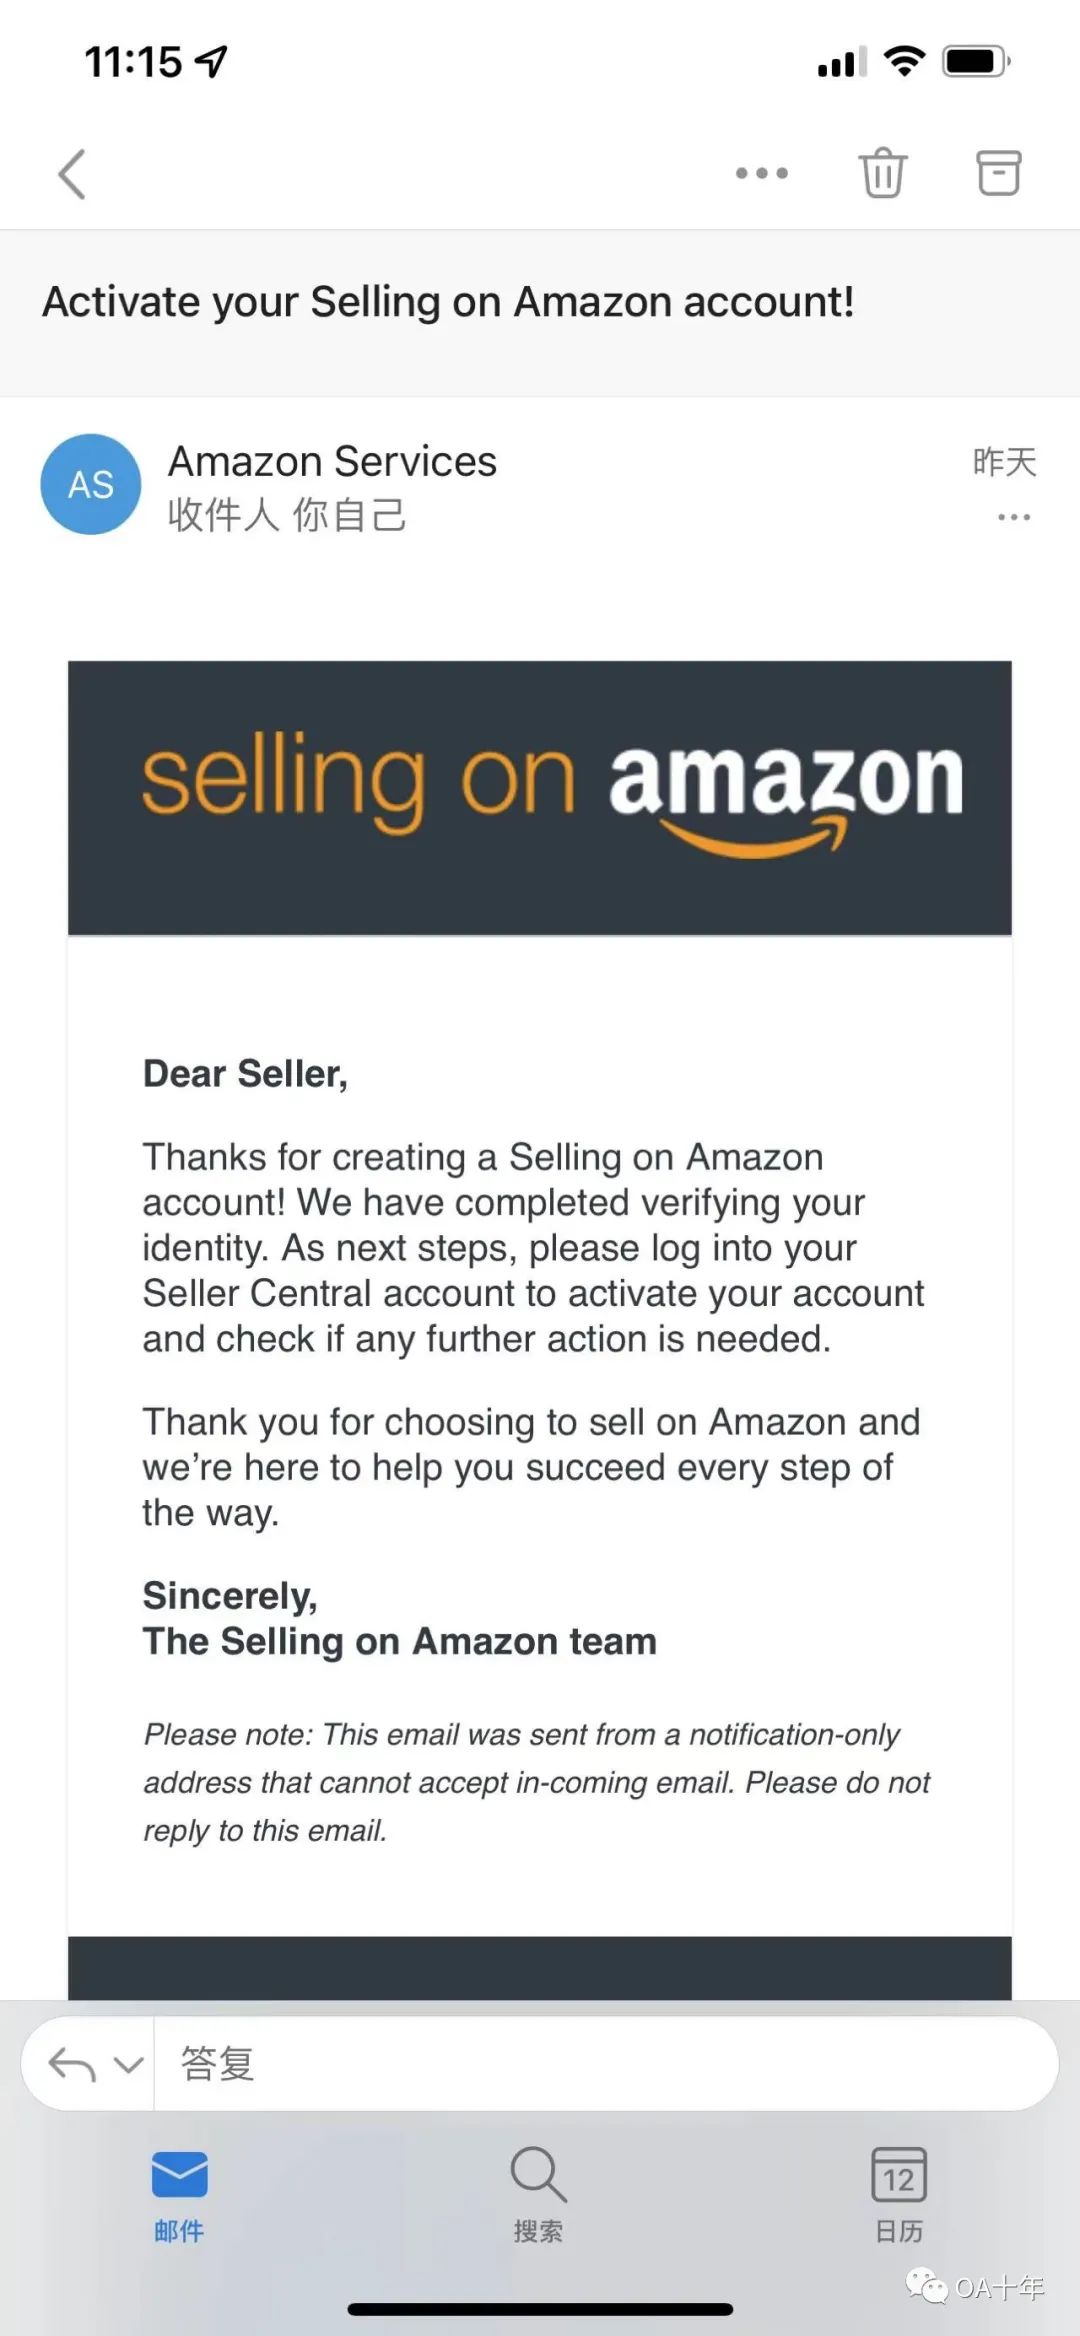1080x2336 pixels.
Task: Tap the back arrow to leave the email
Action: pyautogui.click(x=72, y=174)
